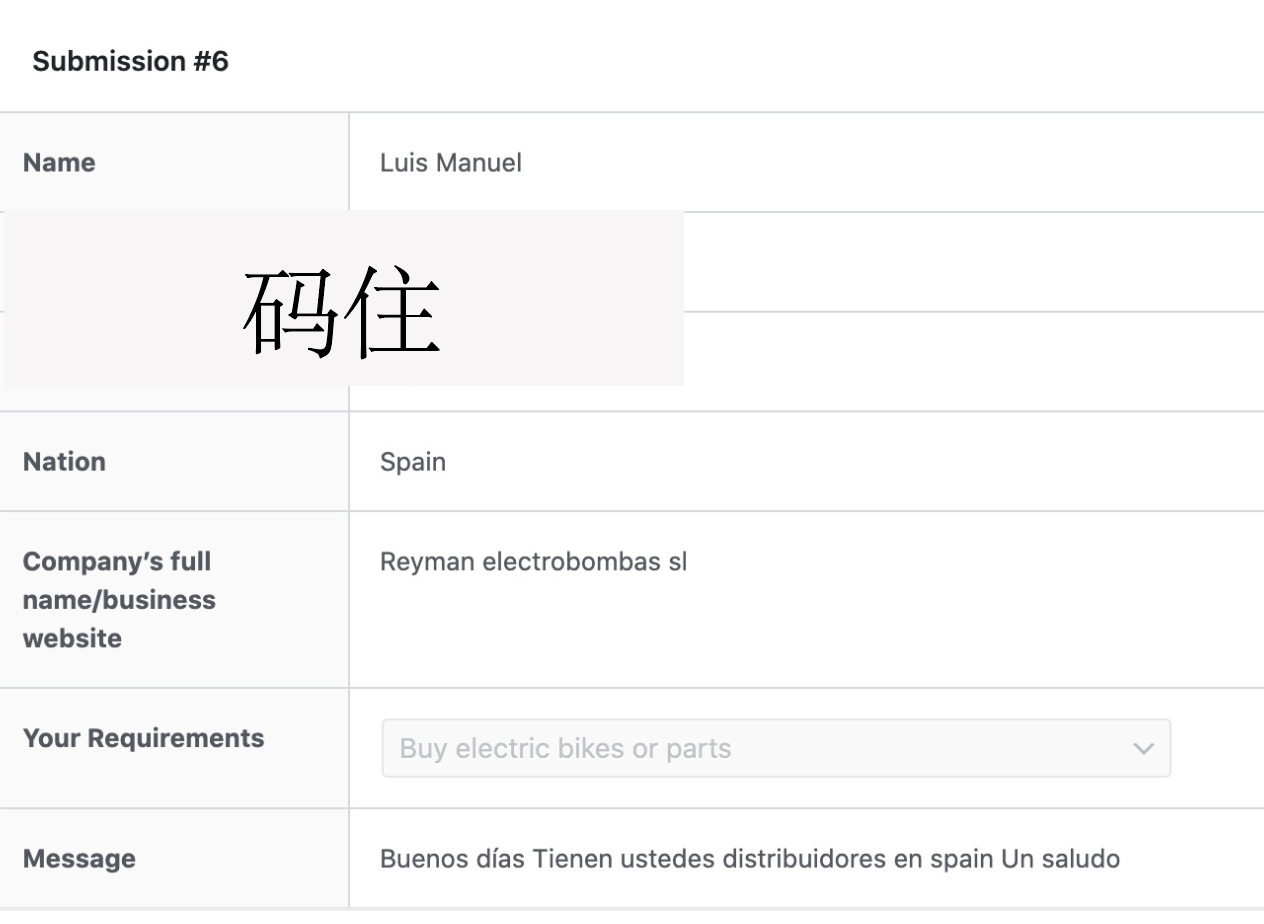The width and height of the screenshot is (1264, 924).
Task: Click the 码住 redaction overlay
Action: 343,298
